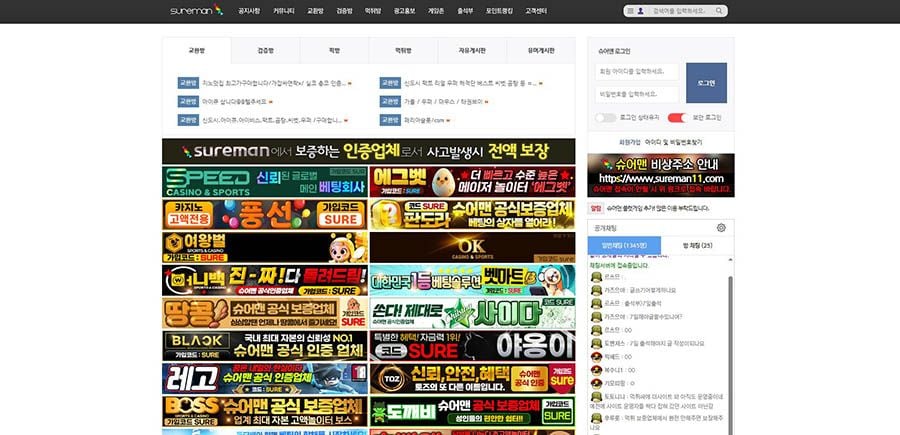Open the BOSS banner

tap(265, 411)
